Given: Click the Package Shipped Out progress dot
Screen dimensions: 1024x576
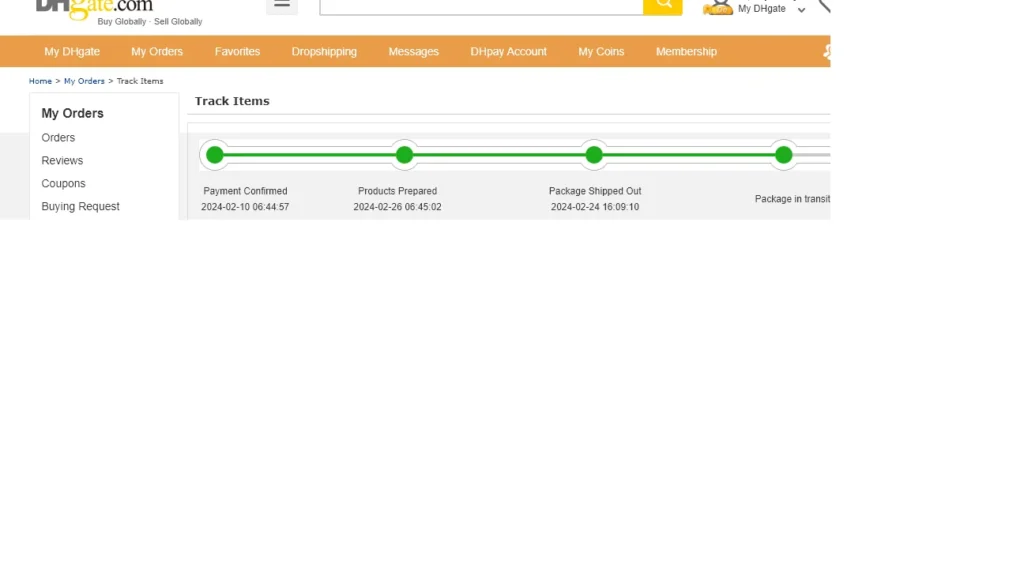Looking at the screenshot, I should tap(594, 155).
